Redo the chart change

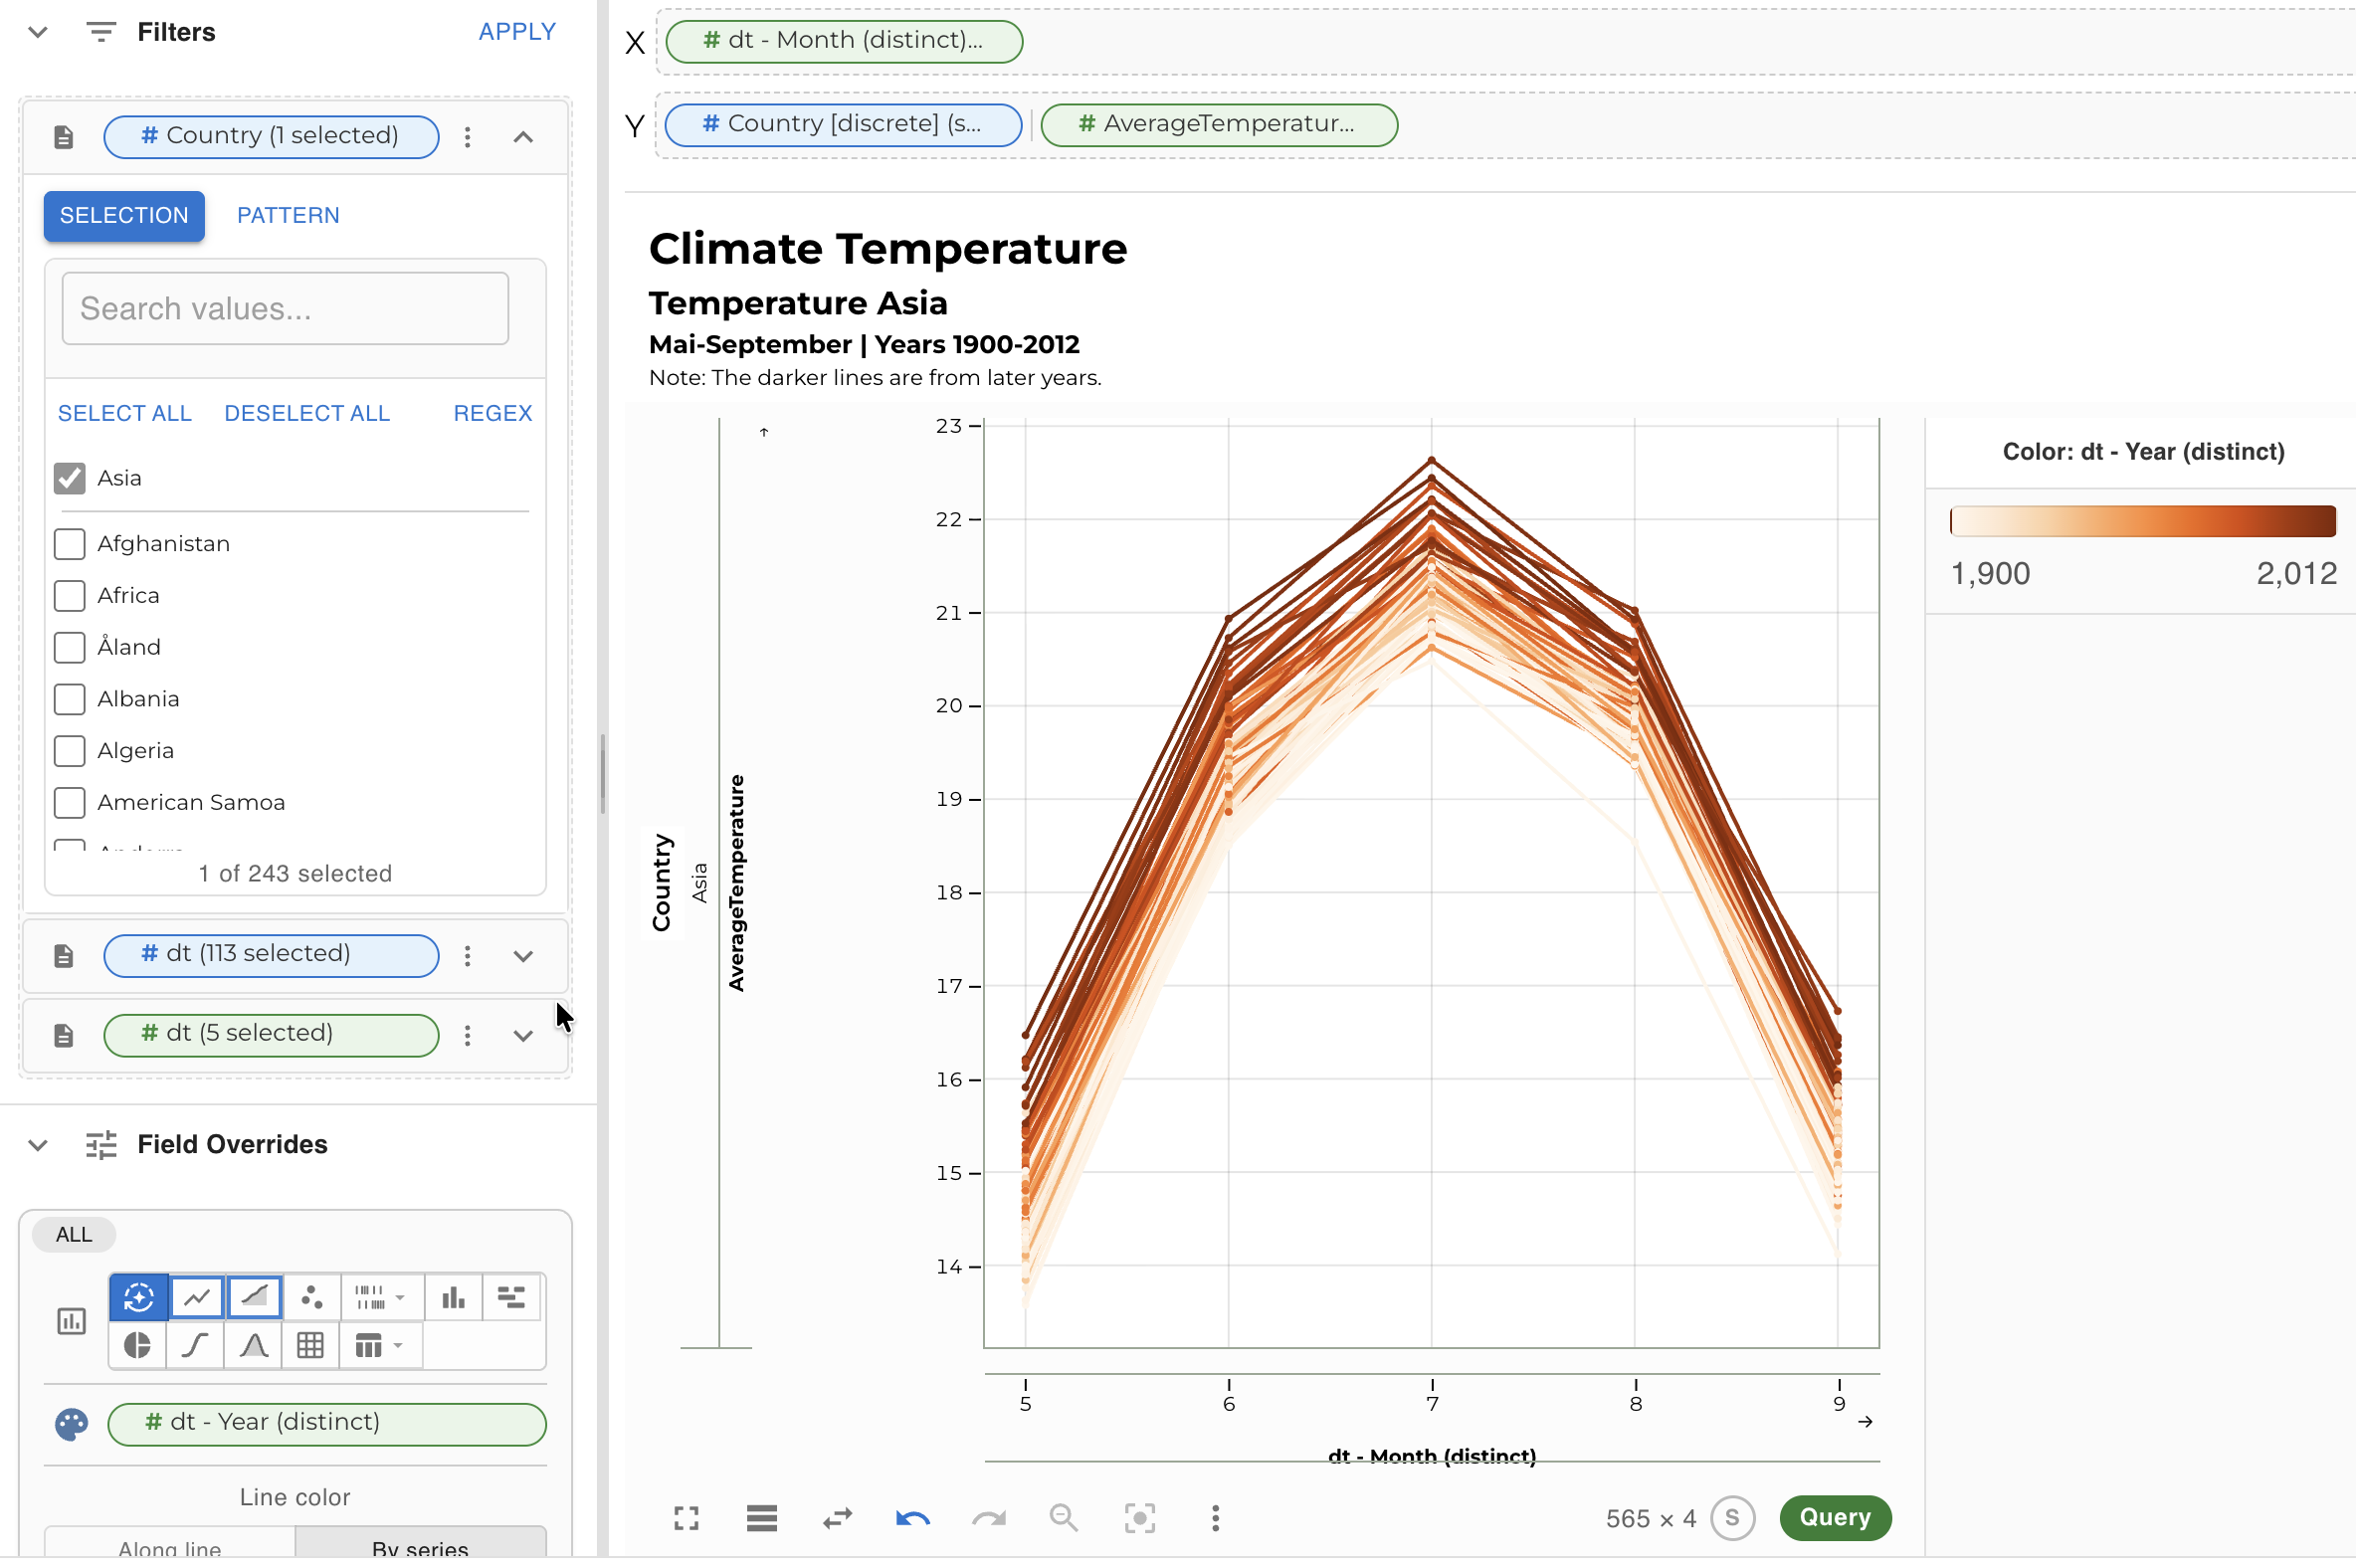[989, 1519]
